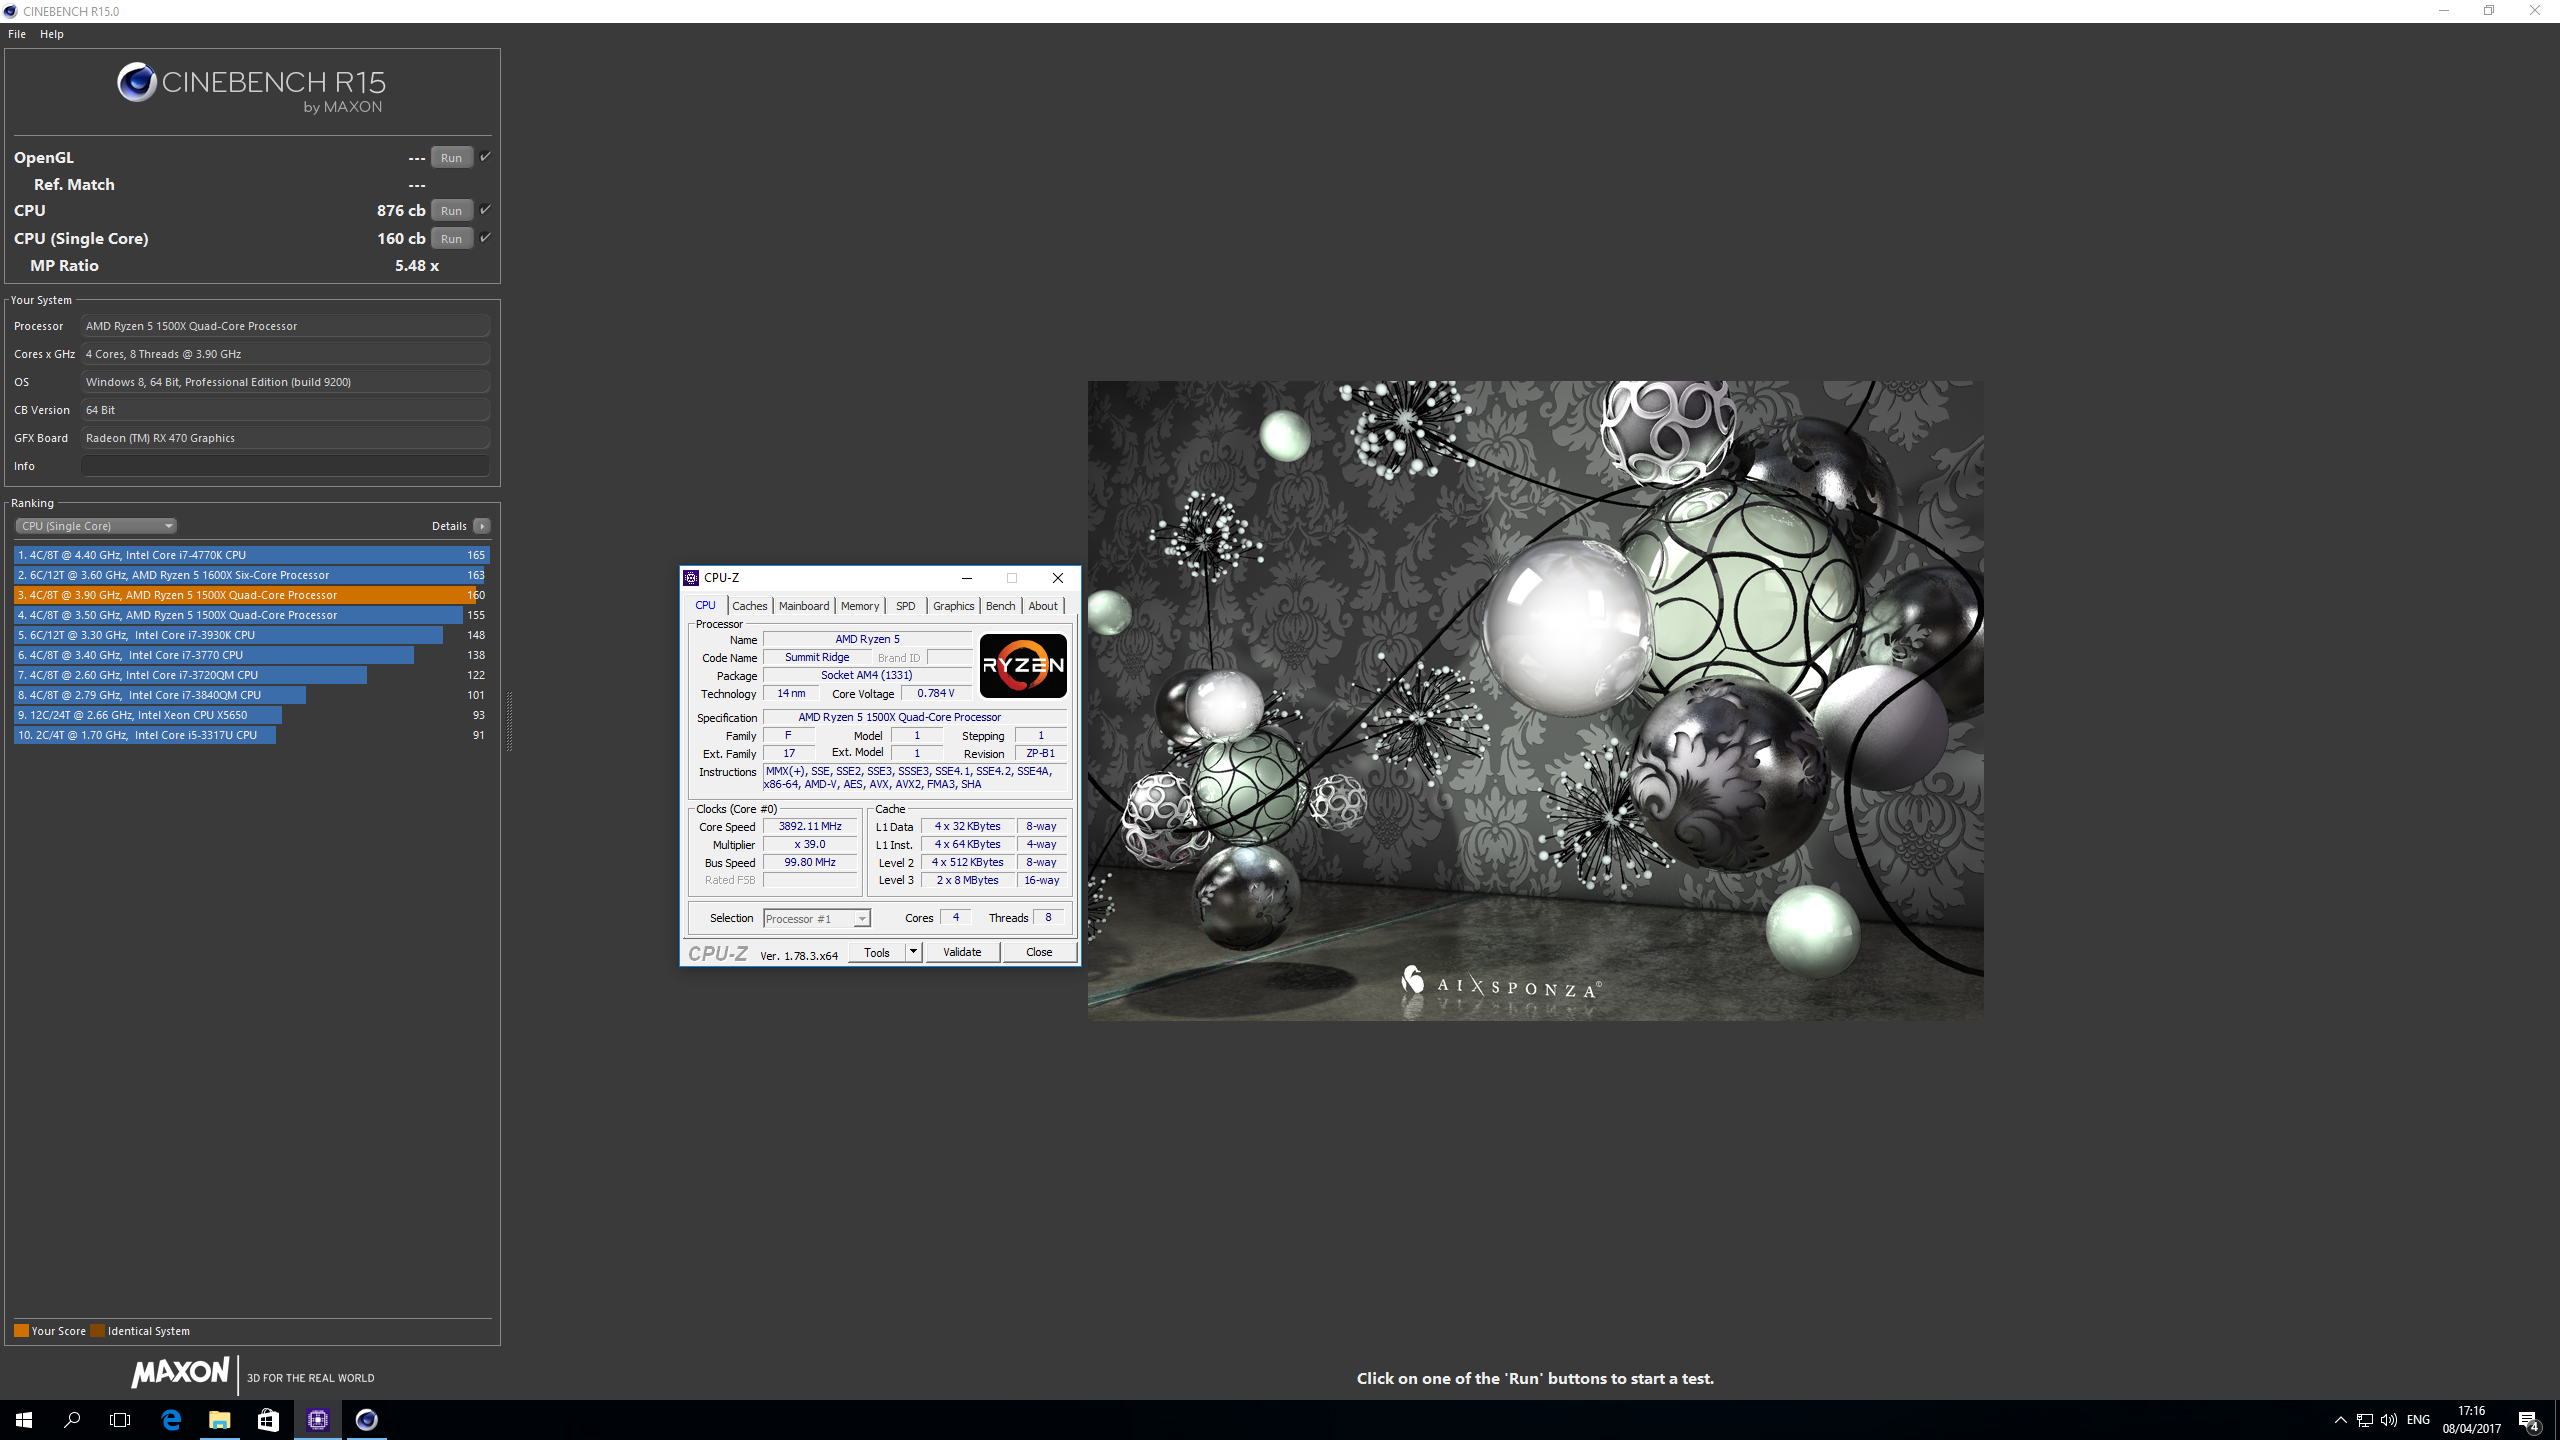Select ranking row Ryzen 5 1600X
The image size is (2560, 1440).
[251, 575]
